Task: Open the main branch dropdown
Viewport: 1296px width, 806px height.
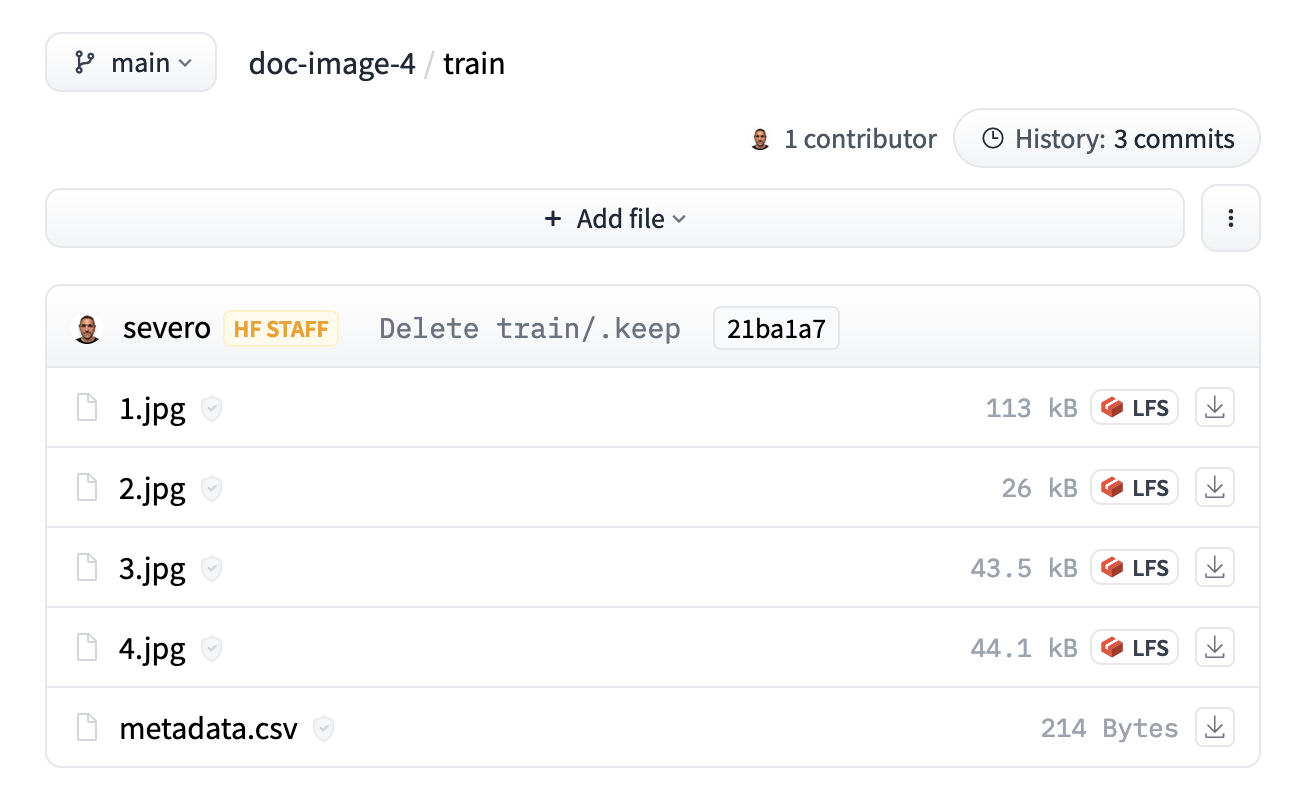Action: [x=131, y=63]
